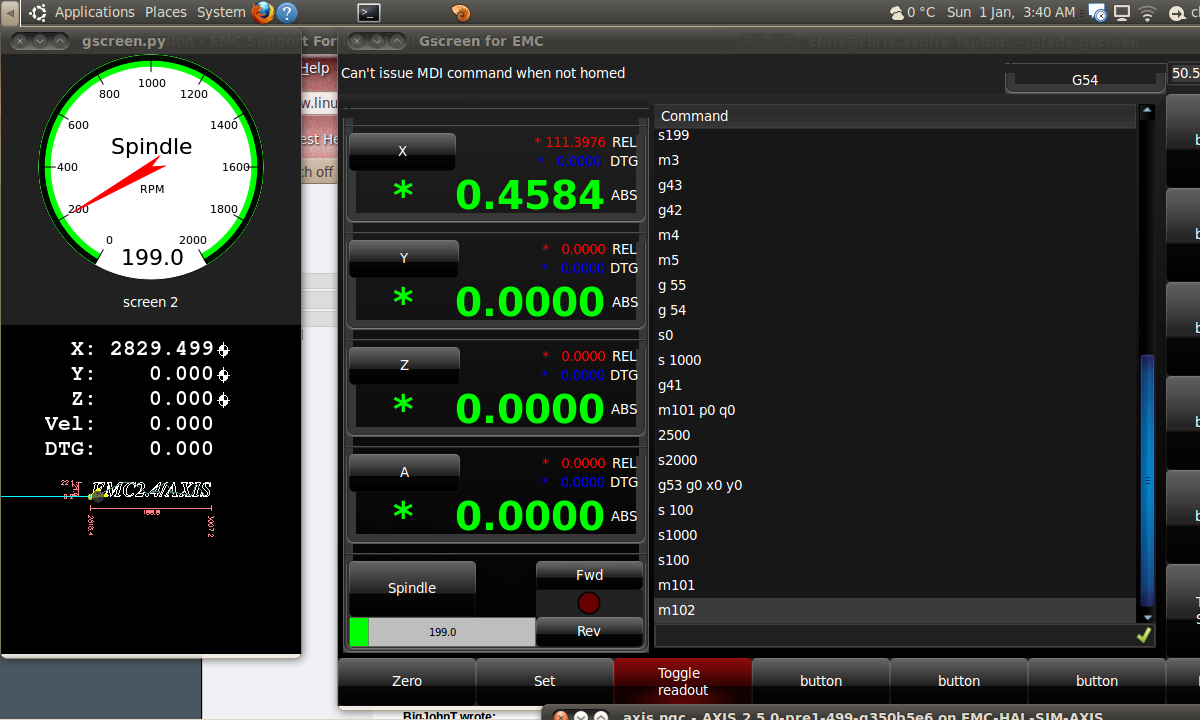Click the command history scrollbar thumb
Image resolution: width=1200 pixels, height=720 pixels.
1147,480
